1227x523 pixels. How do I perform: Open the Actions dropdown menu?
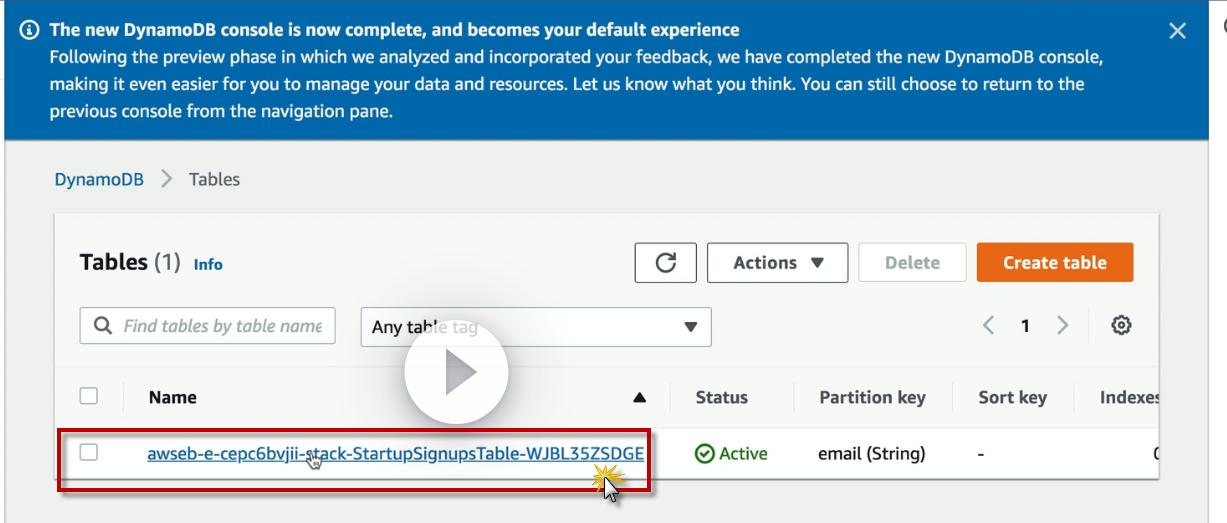(x=777, y=263)
